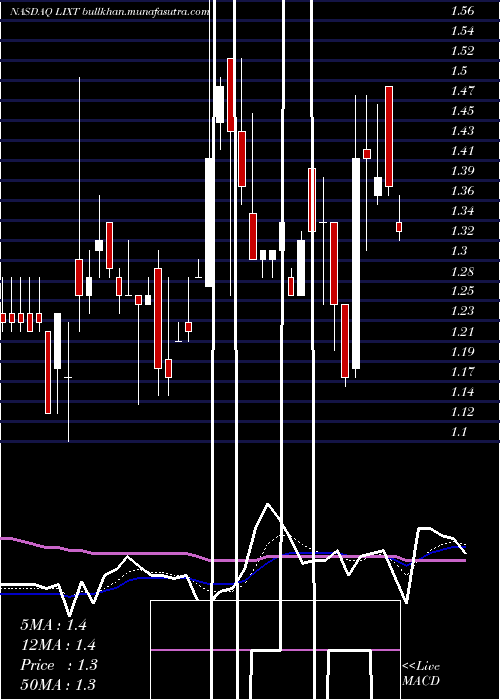
Task: Click the 5MA : 1.4 indicator text
Action: pyautogui.click(x=54, y=625)
